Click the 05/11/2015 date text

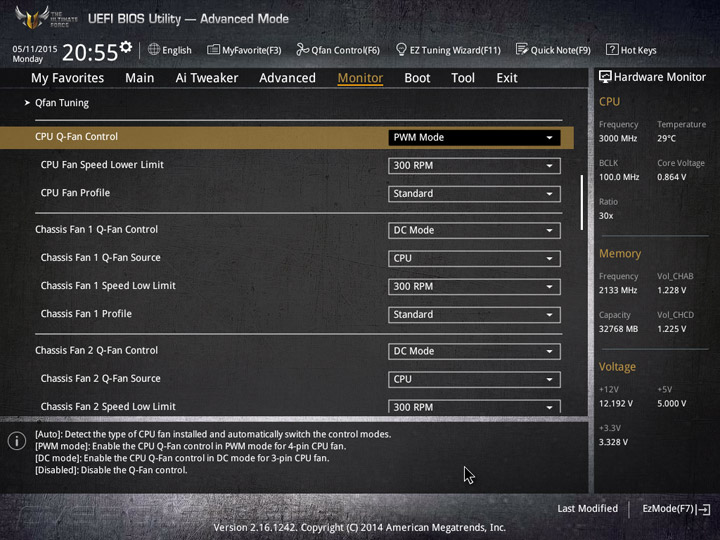[35, 49]
